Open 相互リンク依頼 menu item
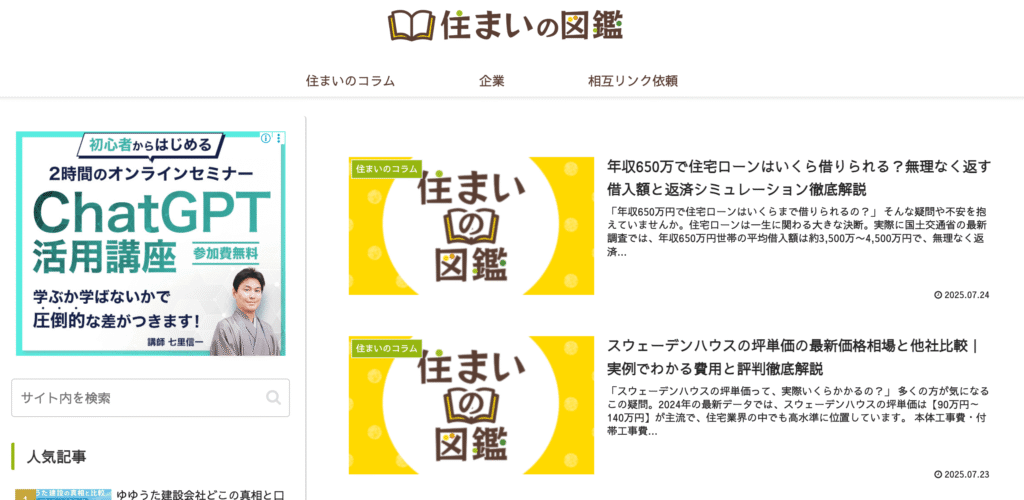The height and width of the screenshot is (500, 1024). coord(633,82)
